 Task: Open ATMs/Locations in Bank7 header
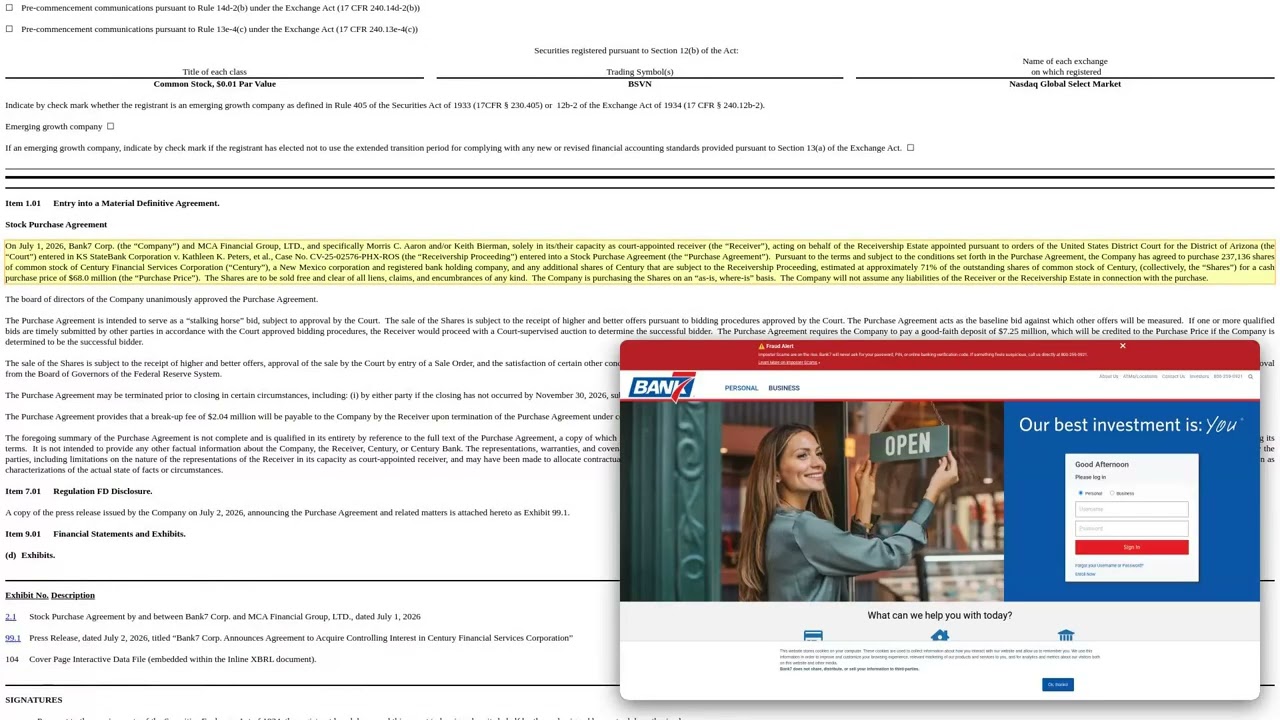pos(1140,377)
